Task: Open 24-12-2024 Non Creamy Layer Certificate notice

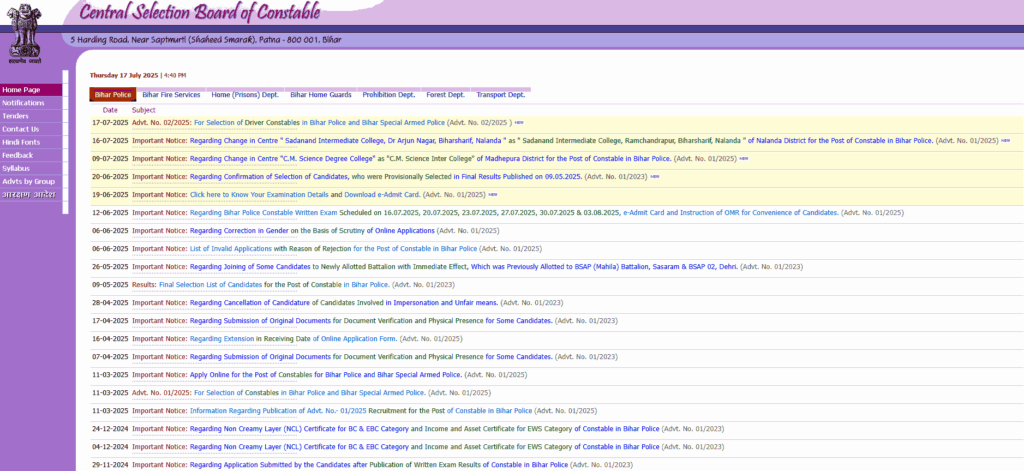Action: [424, 429]
